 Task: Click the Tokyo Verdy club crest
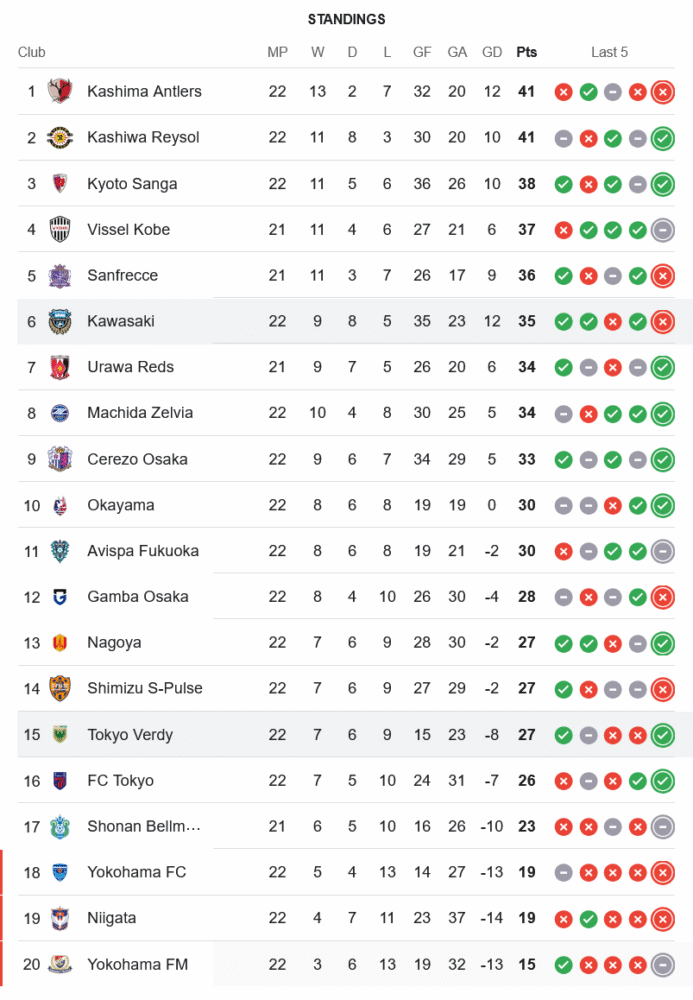pyautogui.click(x=60, y=735)
